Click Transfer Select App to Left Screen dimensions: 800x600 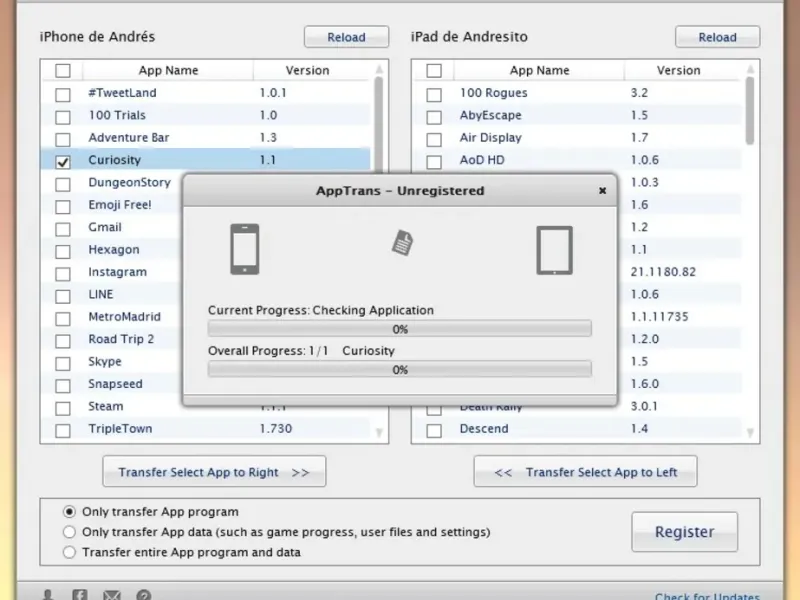pos(585,471)
